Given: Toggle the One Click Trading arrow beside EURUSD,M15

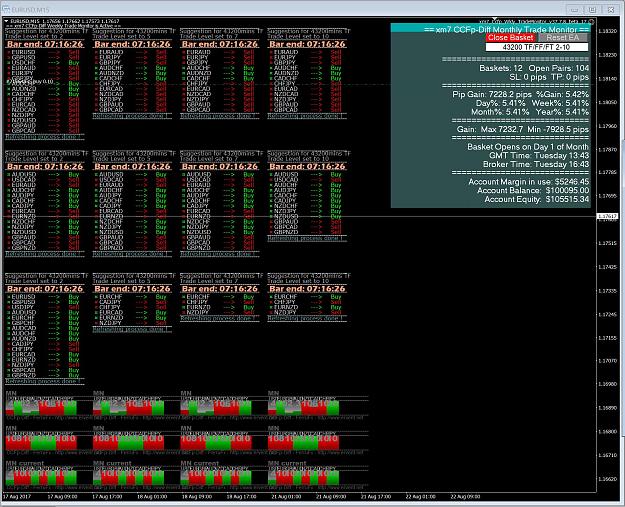Looking at the screenshot, I should coord(6,21).
